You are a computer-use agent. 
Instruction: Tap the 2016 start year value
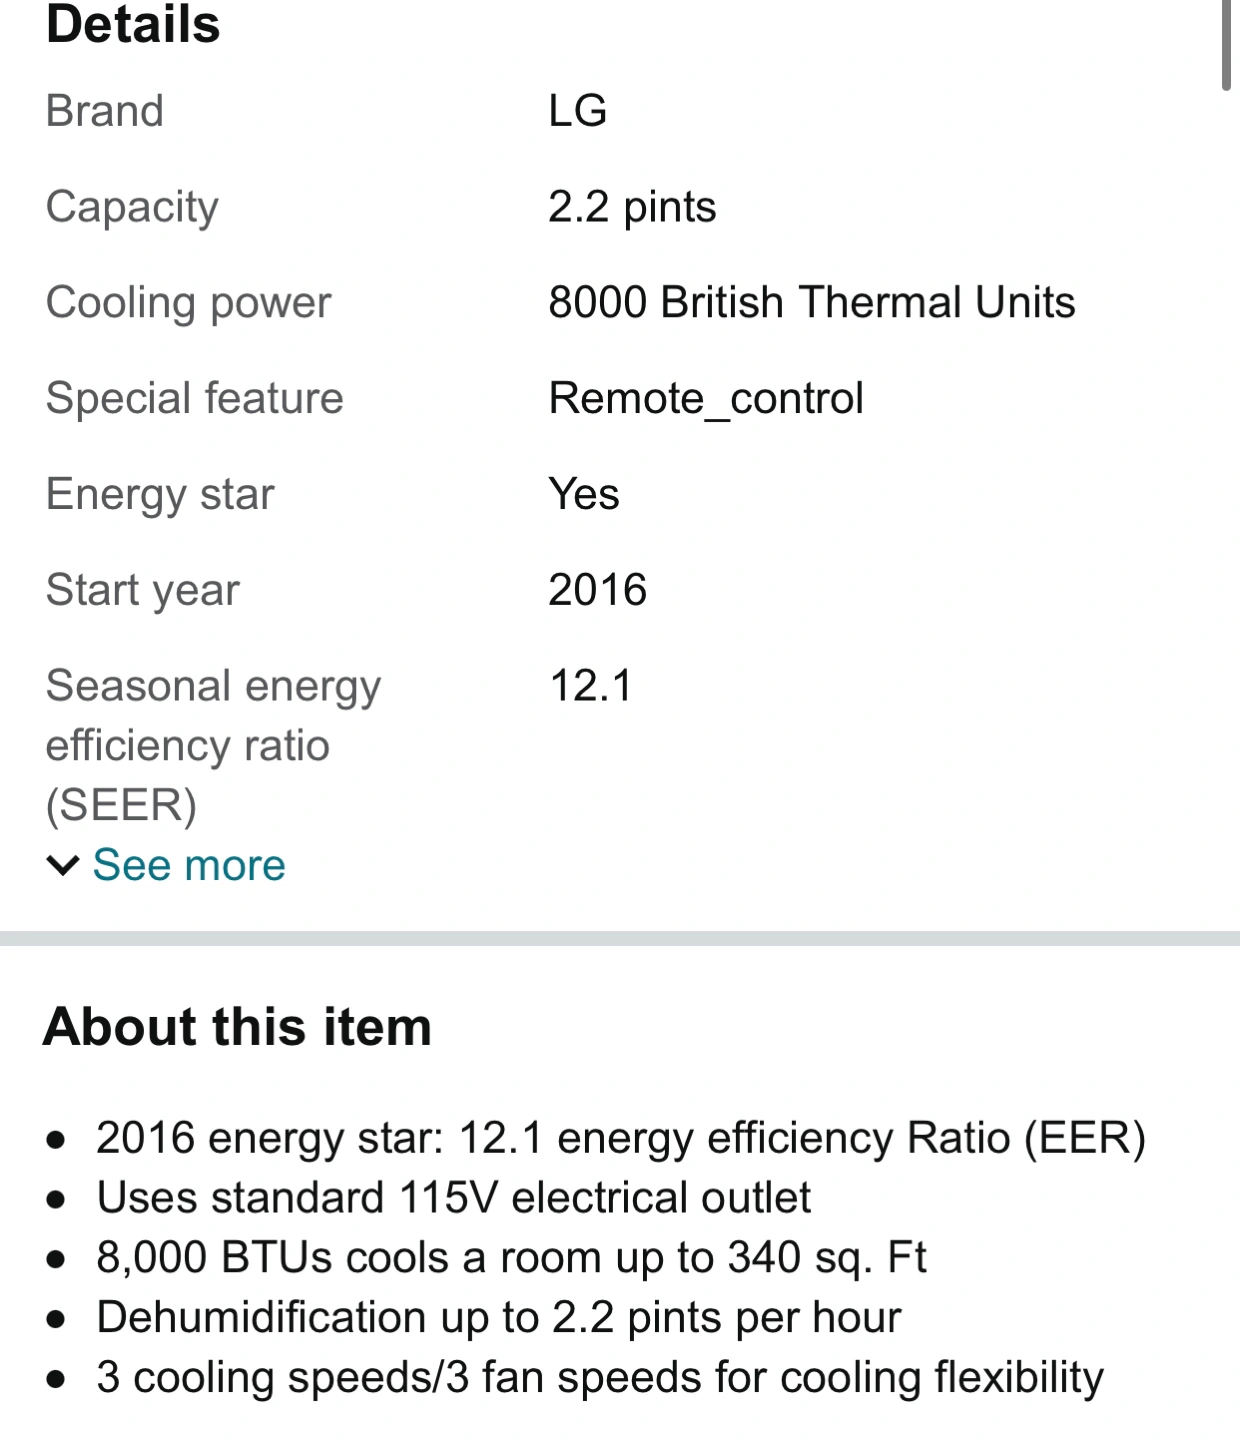[597, 590]
